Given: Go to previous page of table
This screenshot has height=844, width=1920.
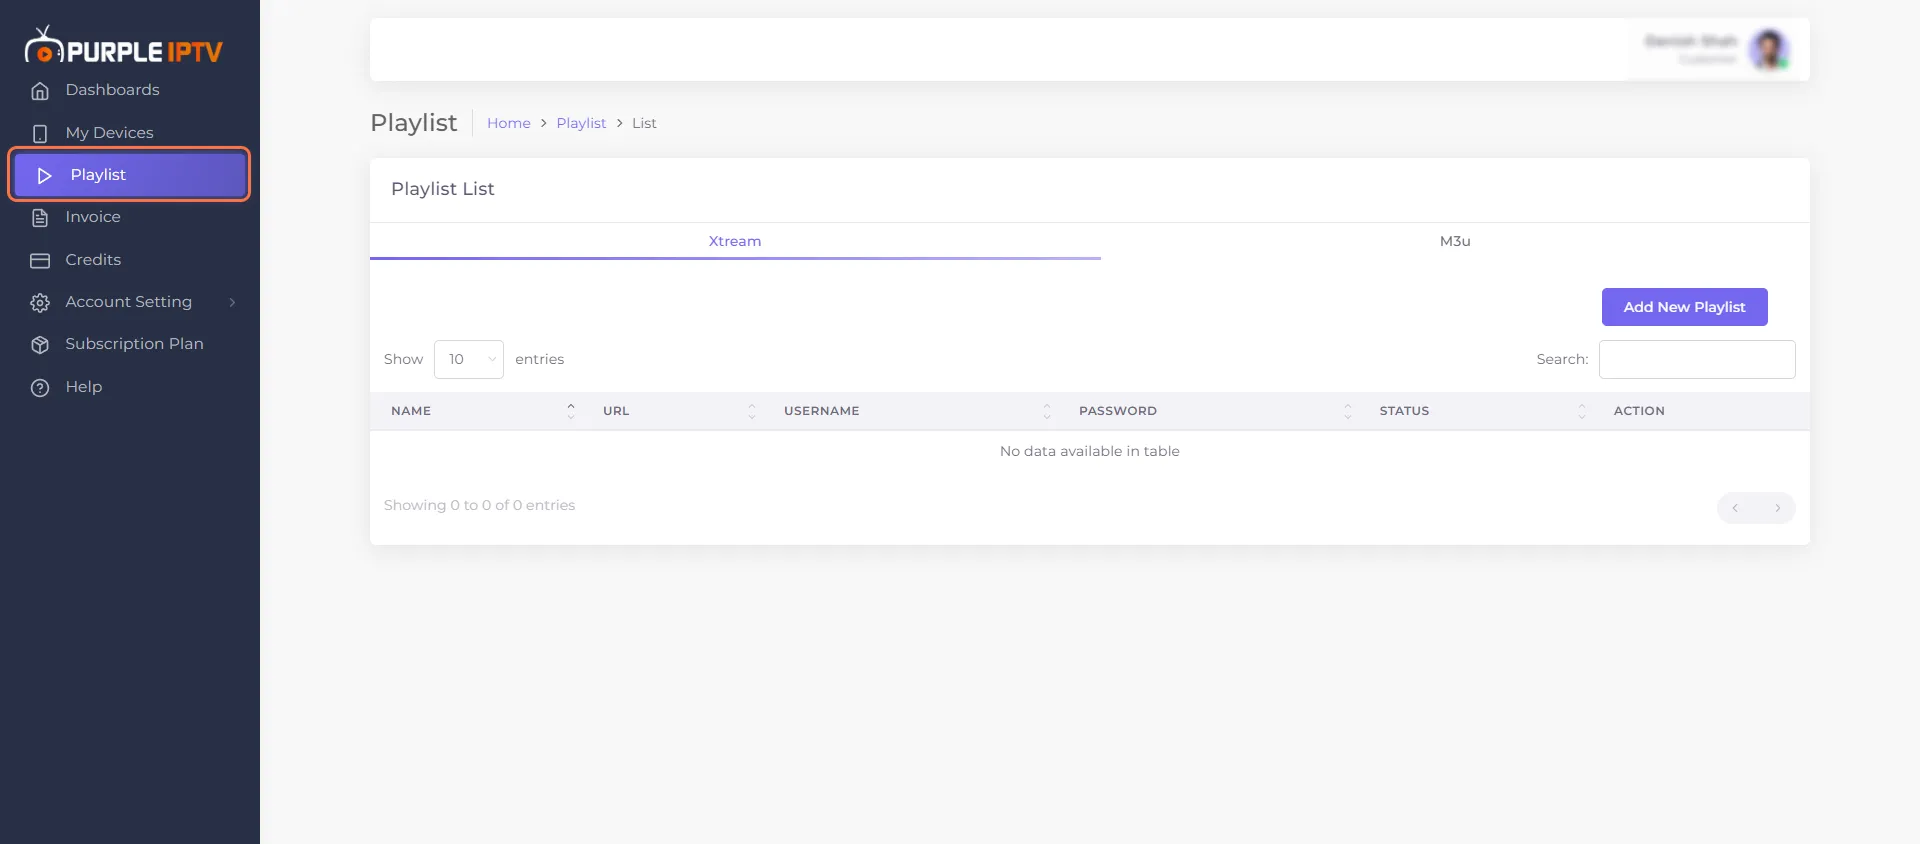Looking at the screenshot, I should (x=1736, y=508).
